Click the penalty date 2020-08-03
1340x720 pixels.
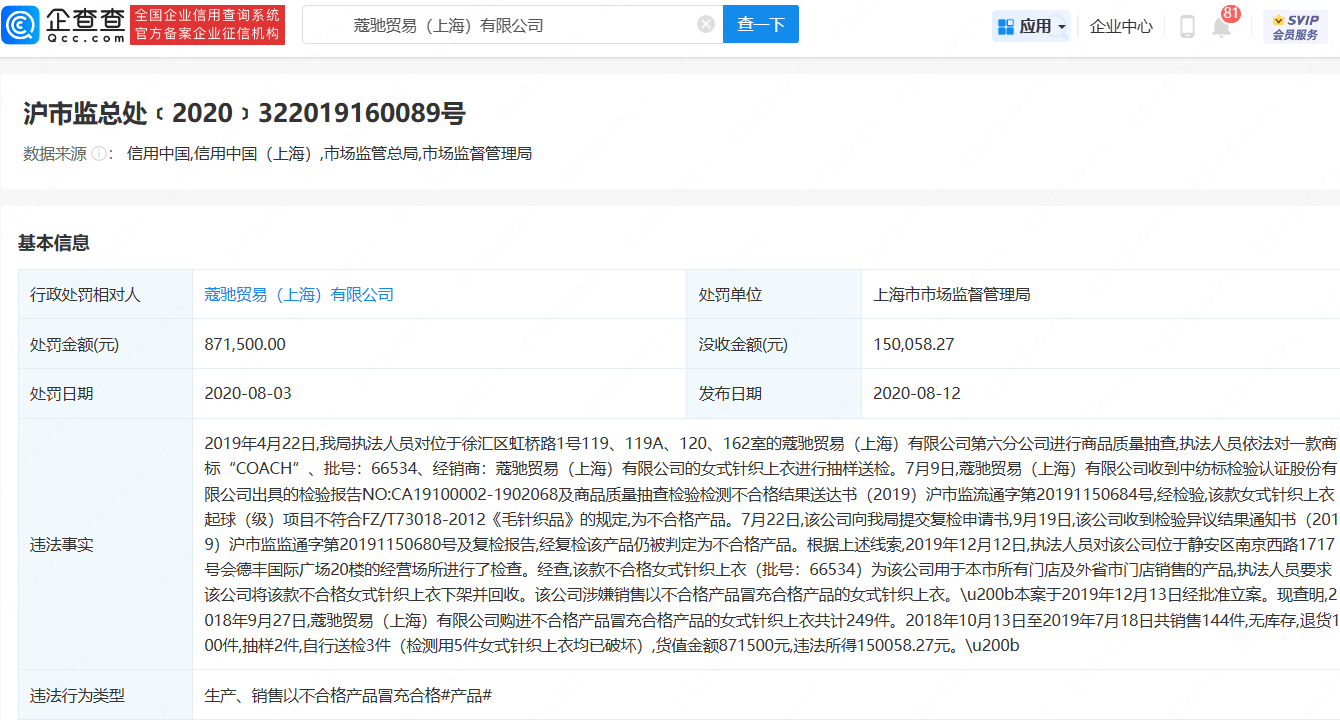[x=248, y=394]
